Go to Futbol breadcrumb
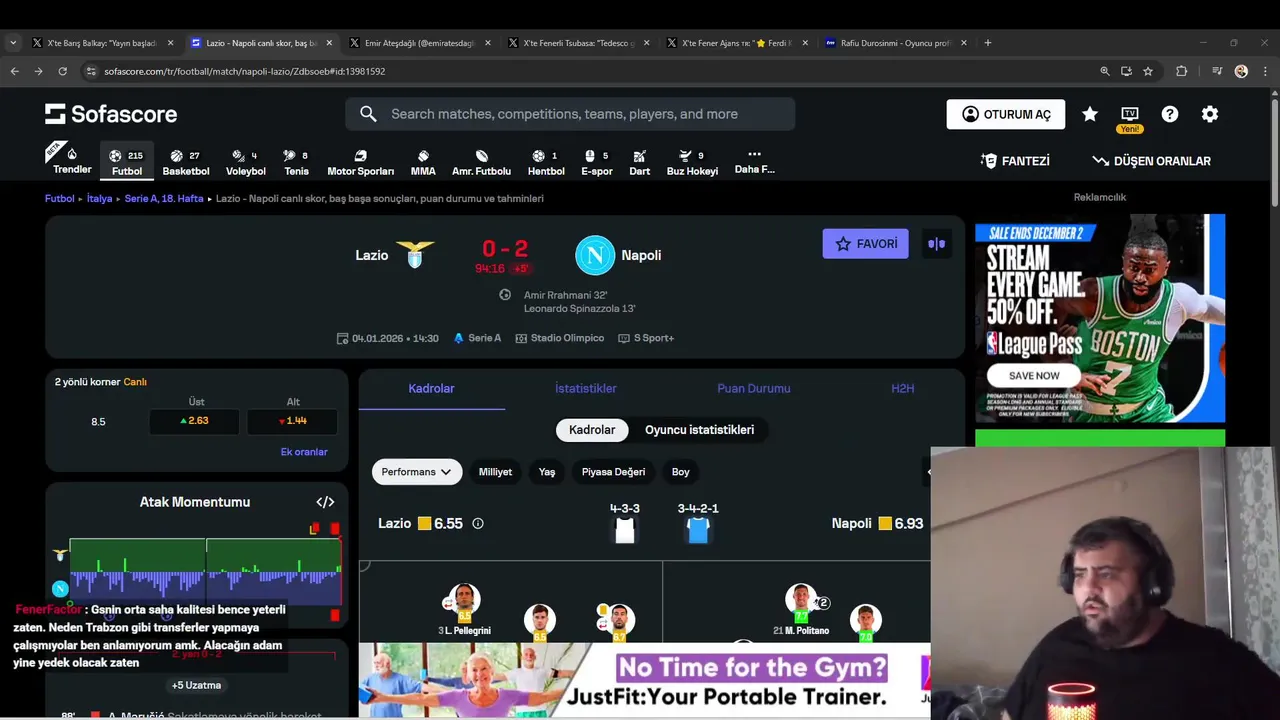The height and width of the screenshot is (720, 1280). [60, 198]
